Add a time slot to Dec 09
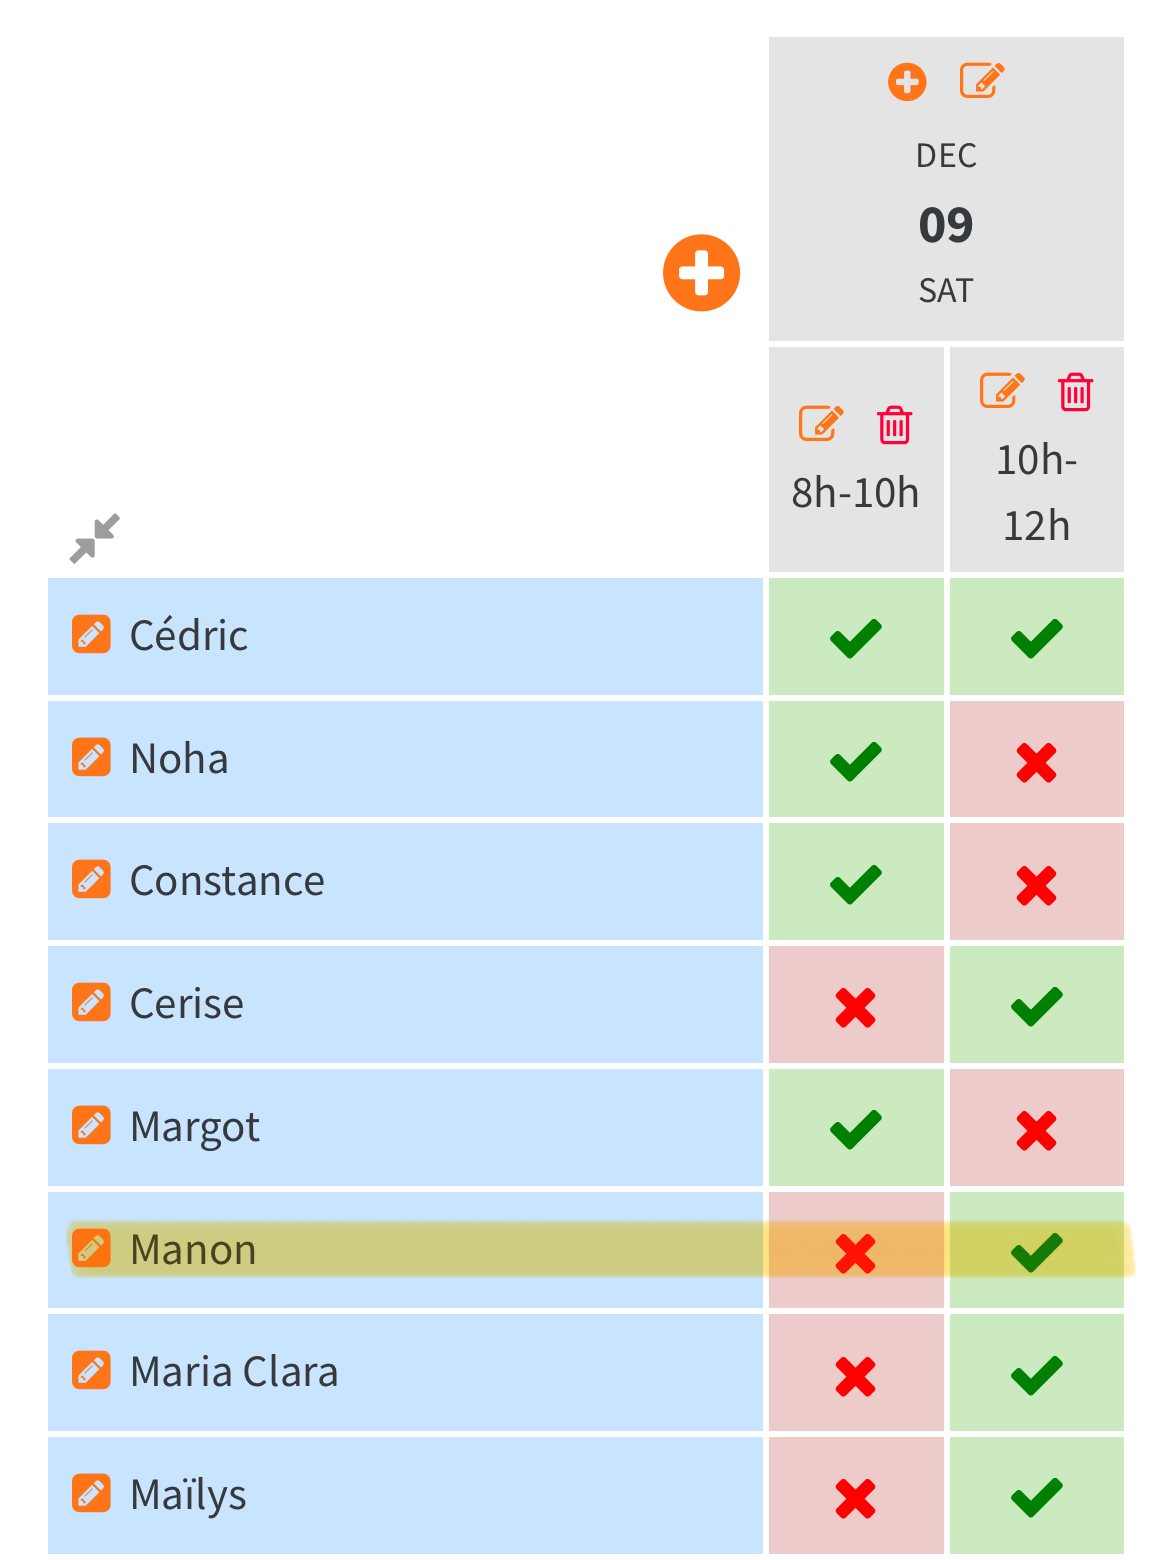This screenshot has width=1170, height=1560. (x=907, y=82)
